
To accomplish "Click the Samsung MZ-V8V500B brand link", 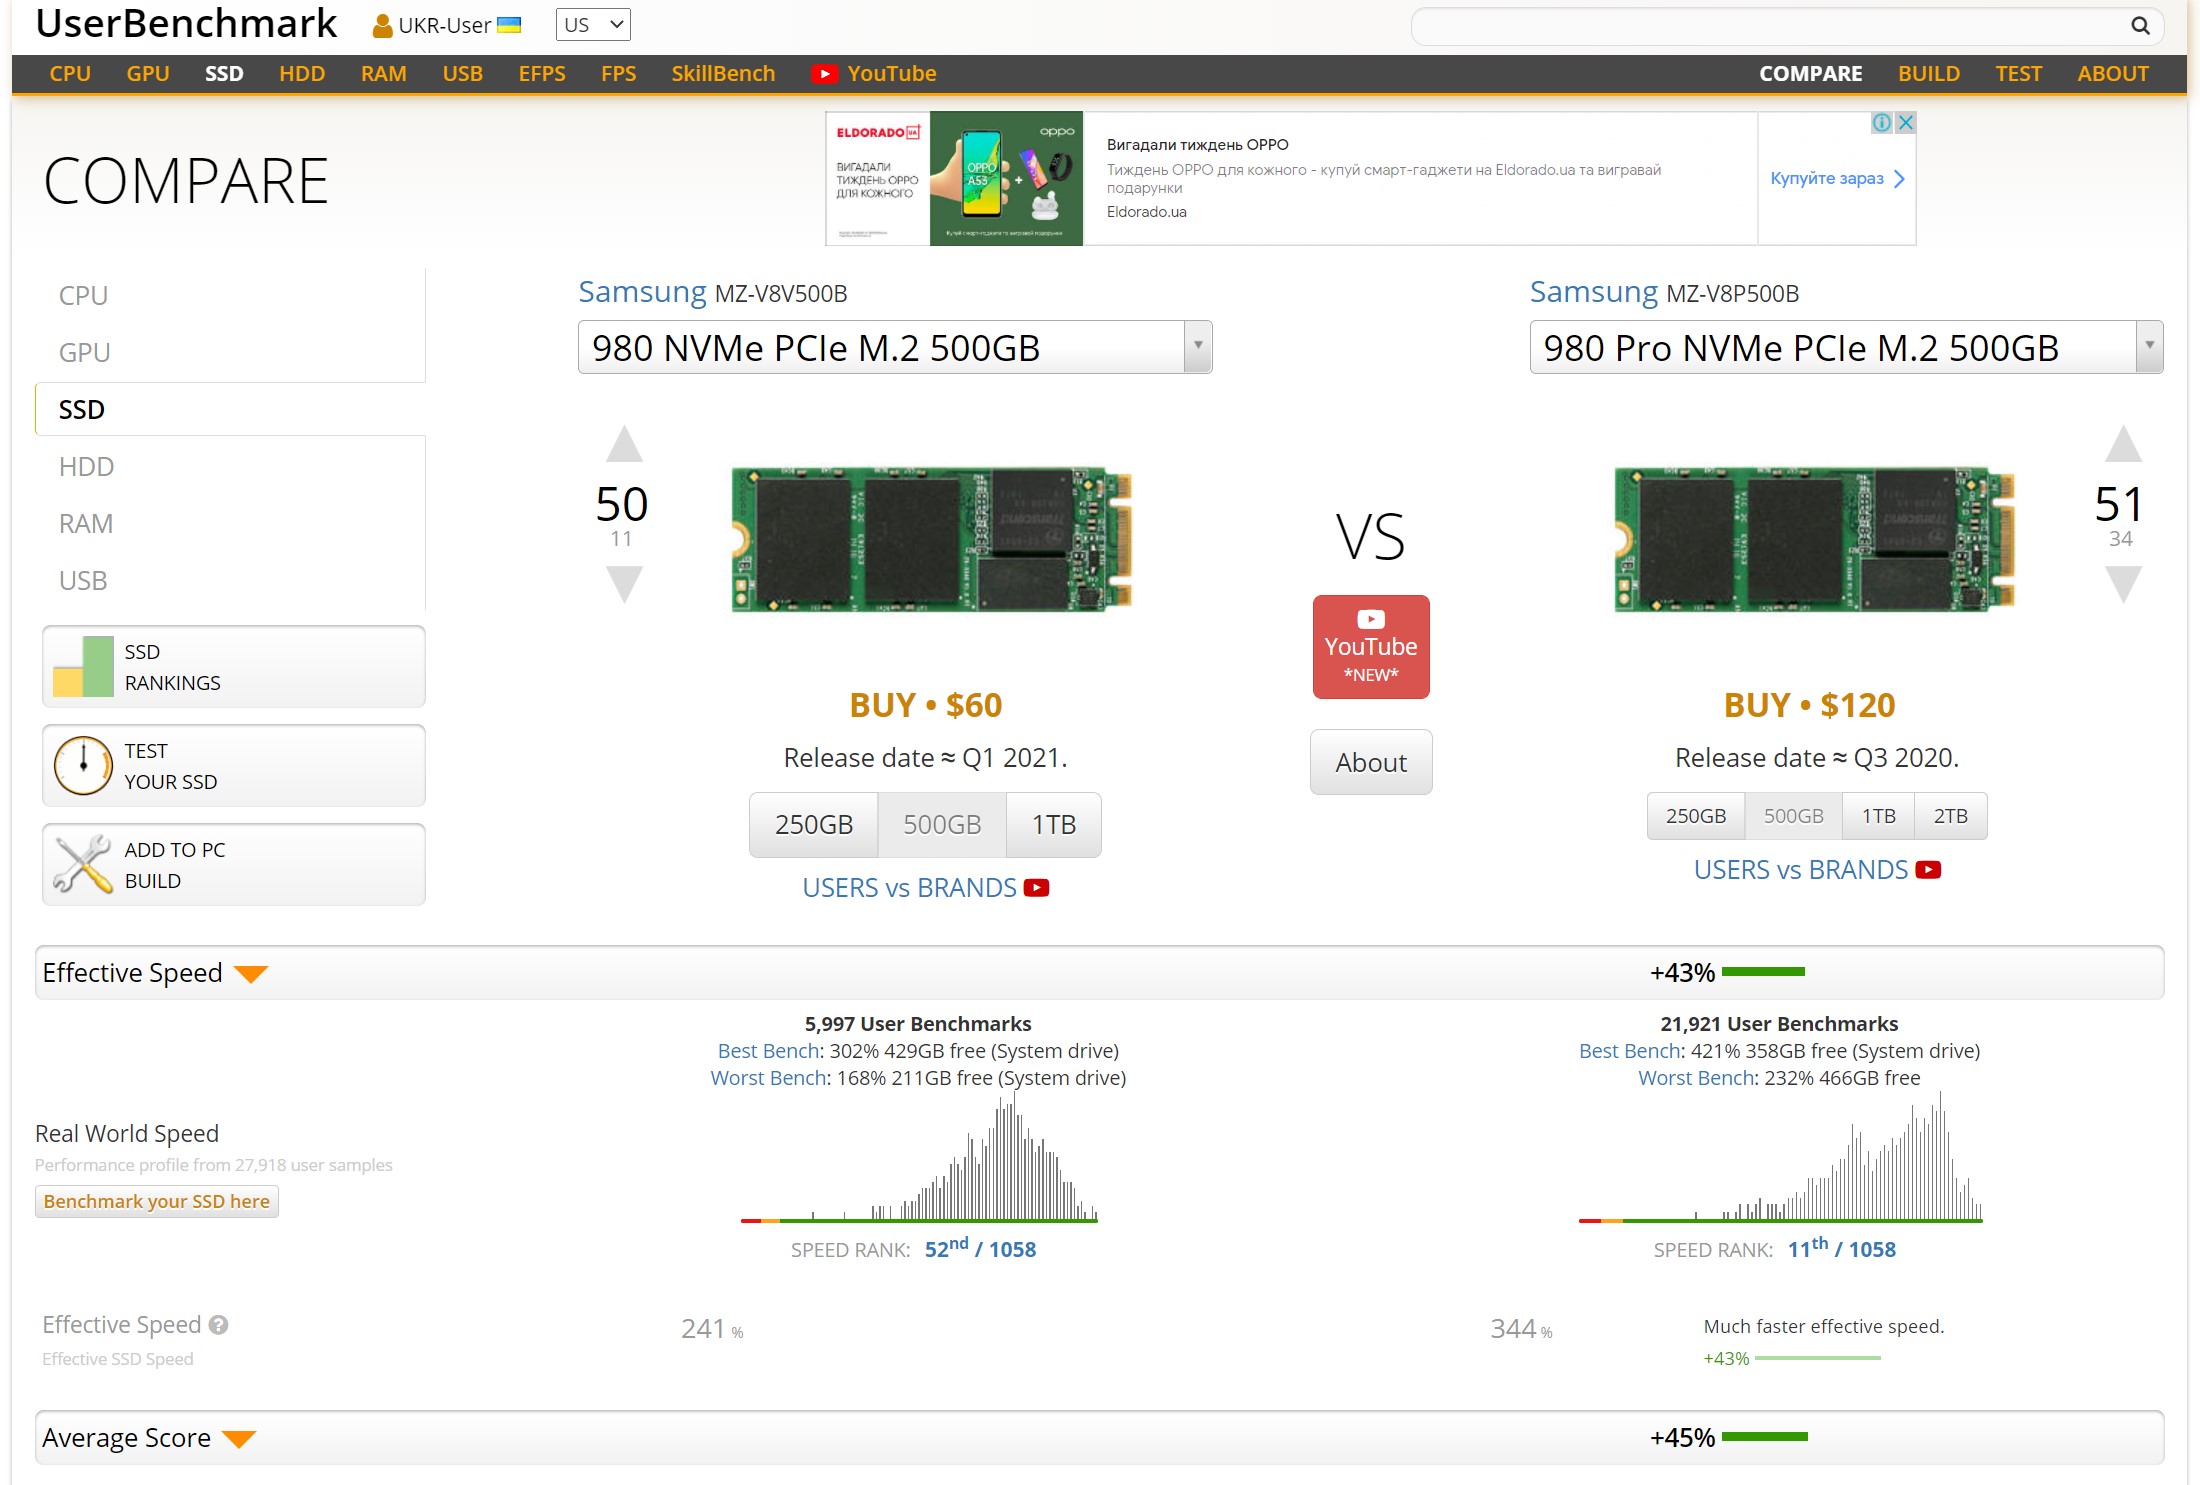I will (642, 292).
